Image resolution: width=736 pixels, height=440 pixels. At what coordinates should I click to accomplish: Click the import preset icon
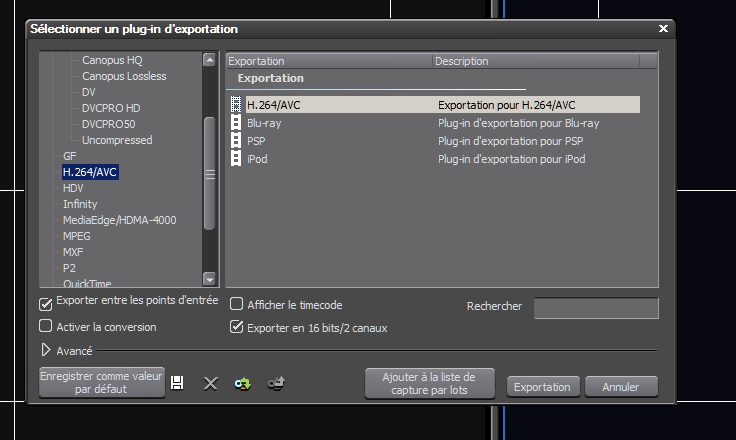(x=243, y=383)
